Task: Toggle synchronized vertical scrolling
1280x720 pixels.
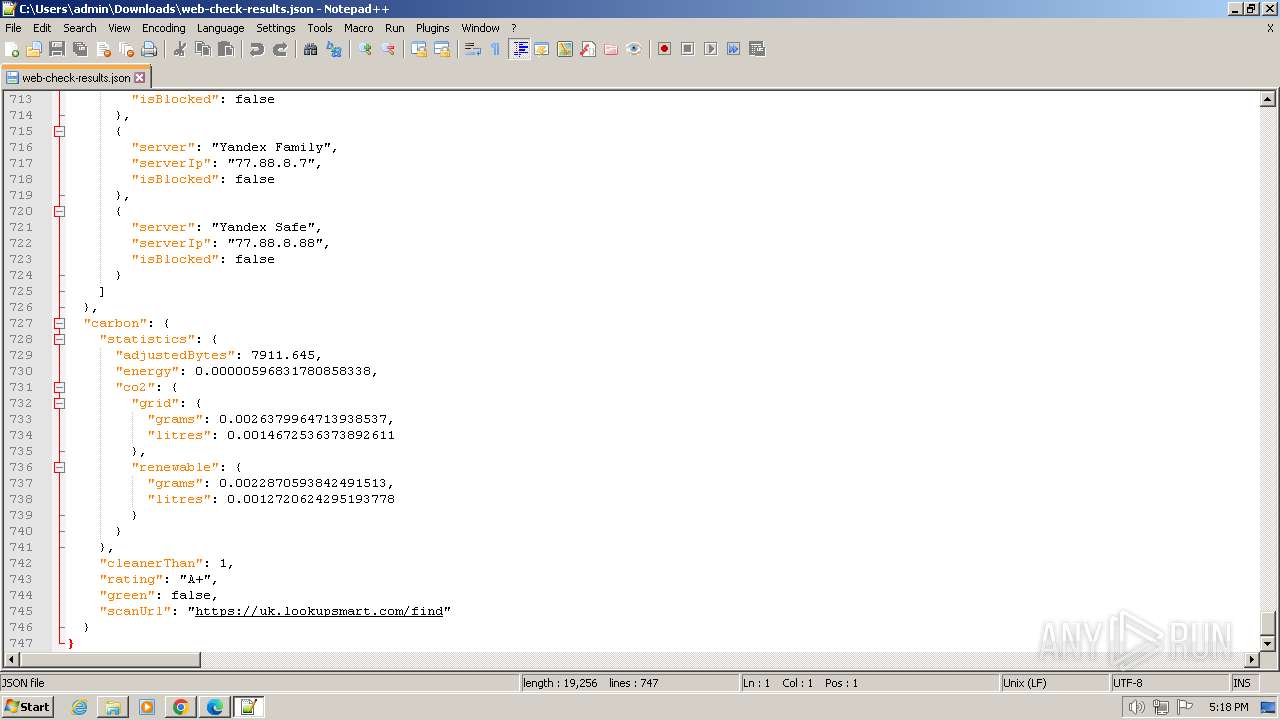Action: click(x=419, y=49)
